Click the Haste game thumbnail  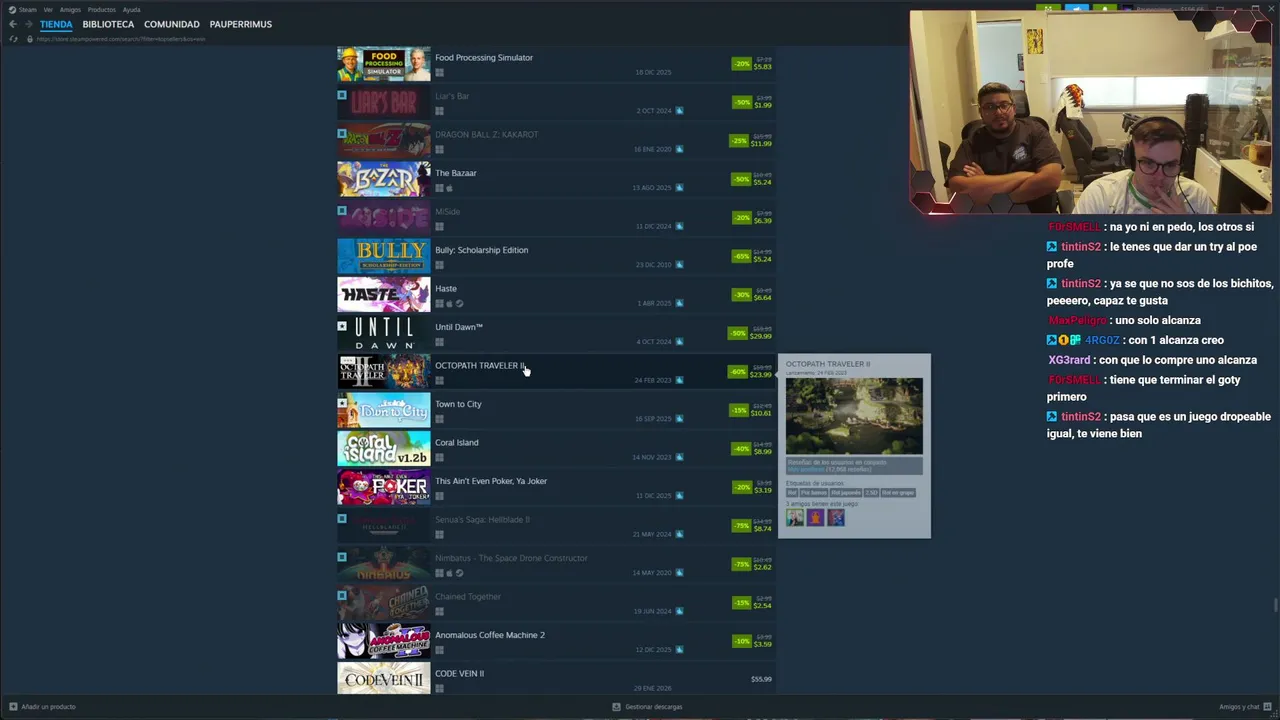click(x=384, y=295)
